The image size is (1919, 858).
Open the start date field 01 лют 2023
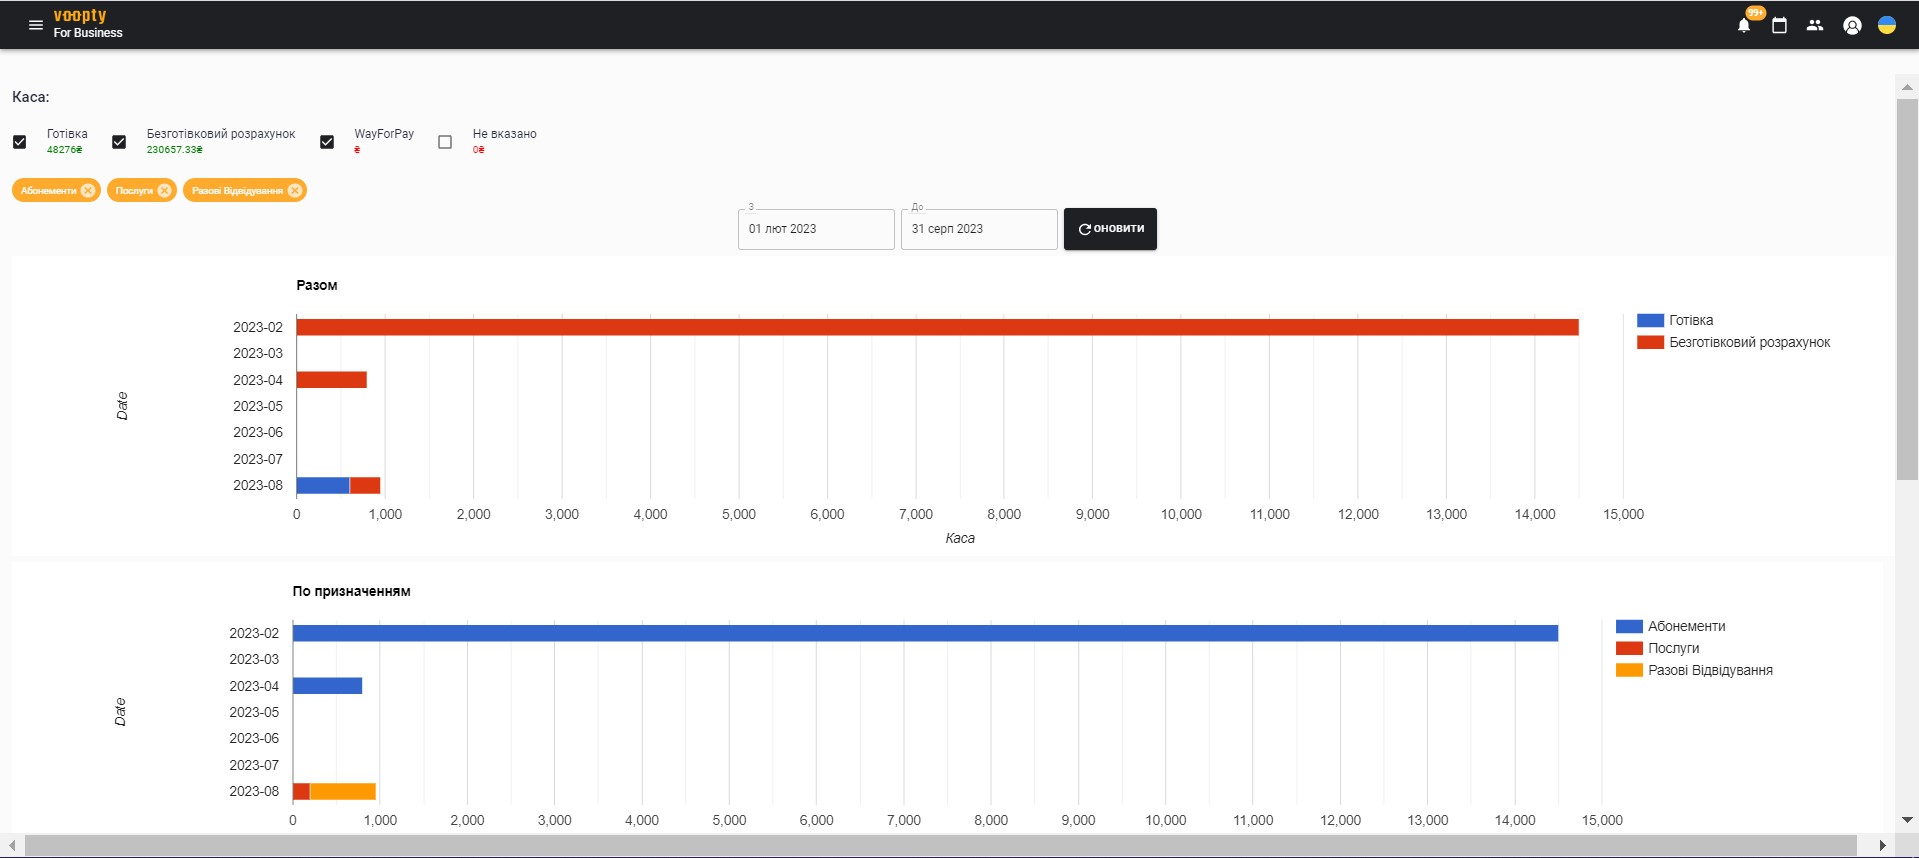point(816,229)
